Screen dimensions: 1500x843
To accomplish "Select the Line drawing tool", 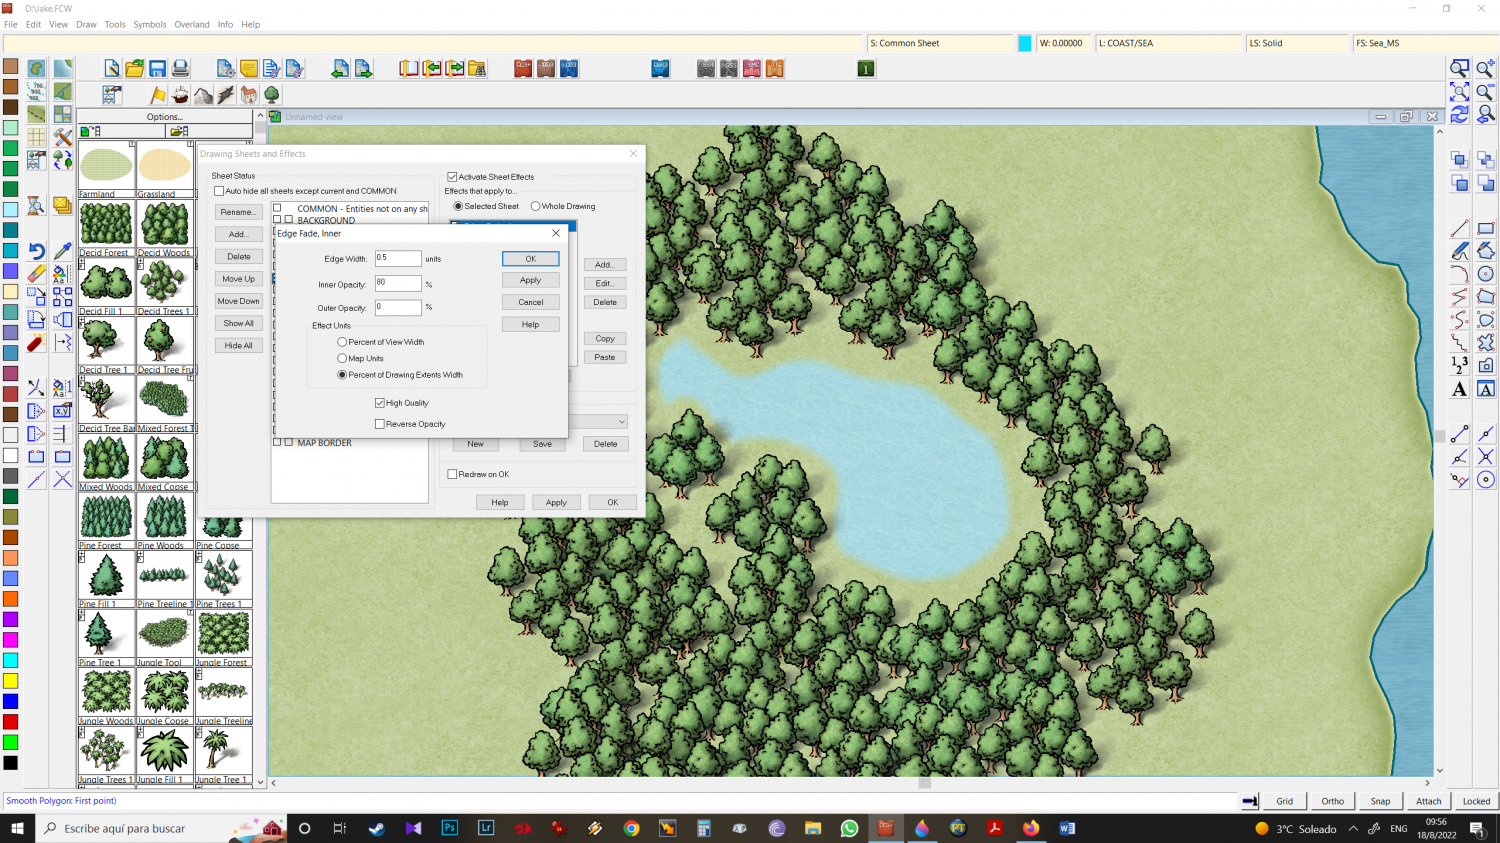I will click(x=1460, y=229).
